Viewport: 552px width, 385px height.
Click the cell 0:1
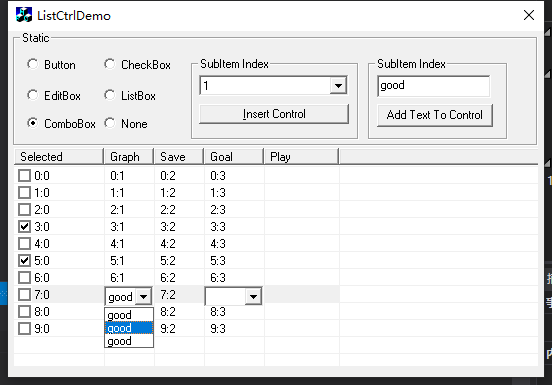(117, 176)
